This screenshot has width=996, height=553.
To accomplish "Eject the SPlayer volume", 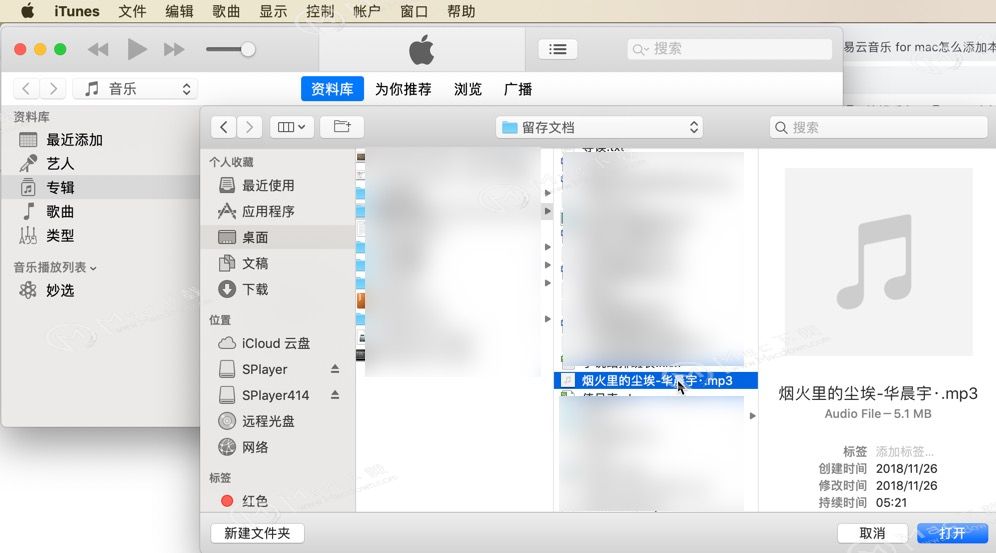I will (x=335, y=369).
